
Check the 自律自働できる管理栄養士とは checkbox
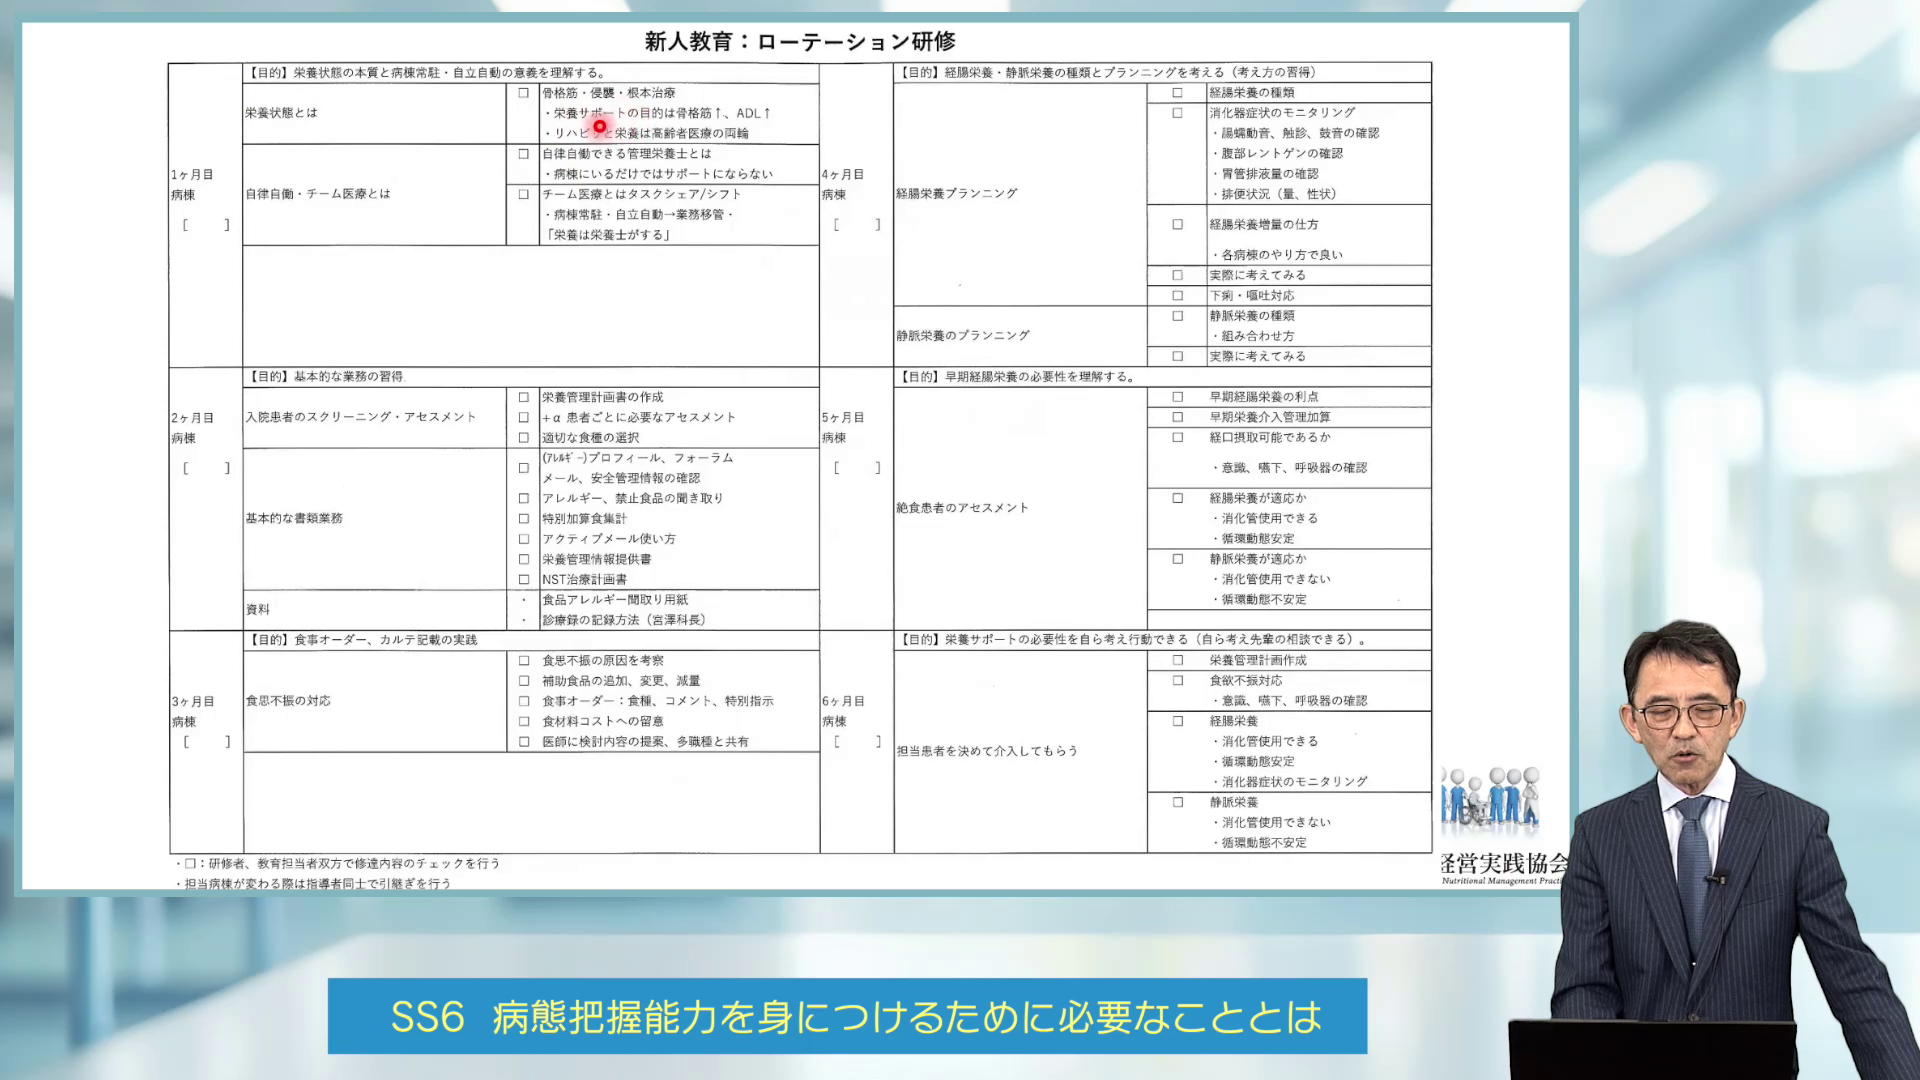point(523,154)
